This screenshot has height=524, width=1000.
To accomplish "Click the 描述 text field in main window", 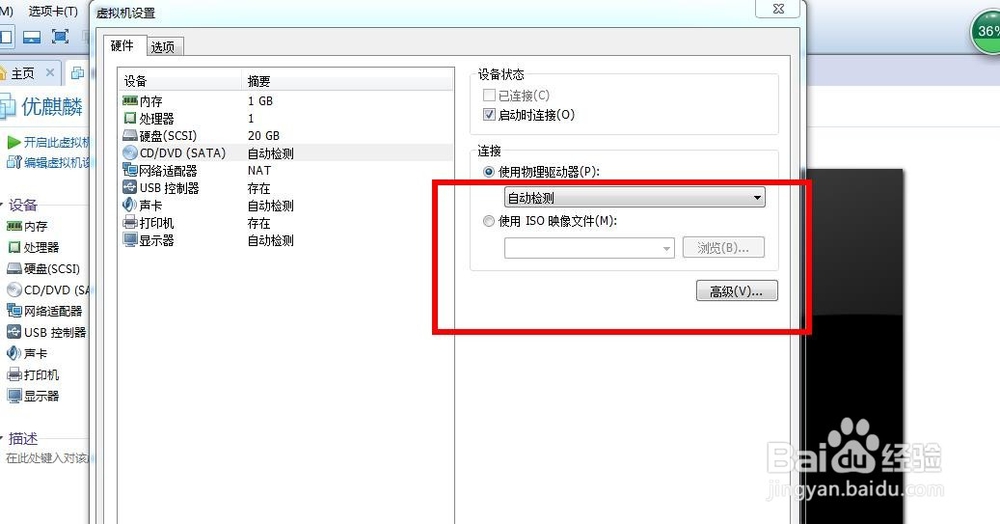I will tap(47, 458).
